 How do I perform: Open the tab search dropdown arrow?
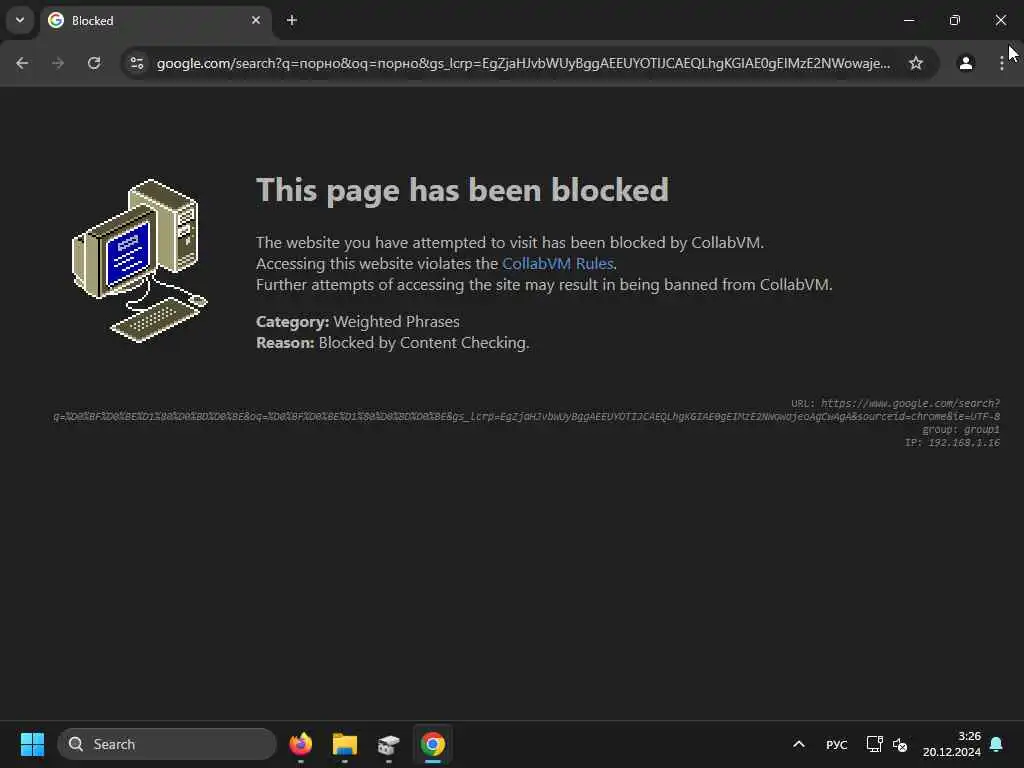click(x=20, y=20)
